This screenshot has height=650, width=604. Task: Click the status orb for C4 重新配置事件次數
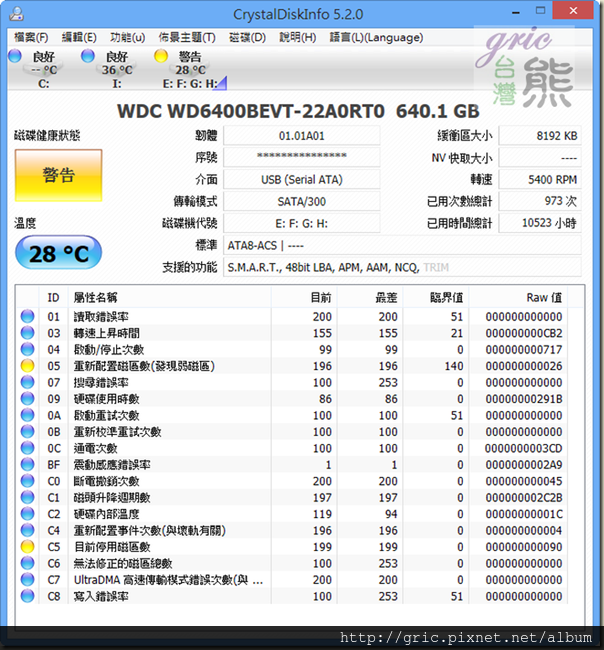tap(27, 530)
